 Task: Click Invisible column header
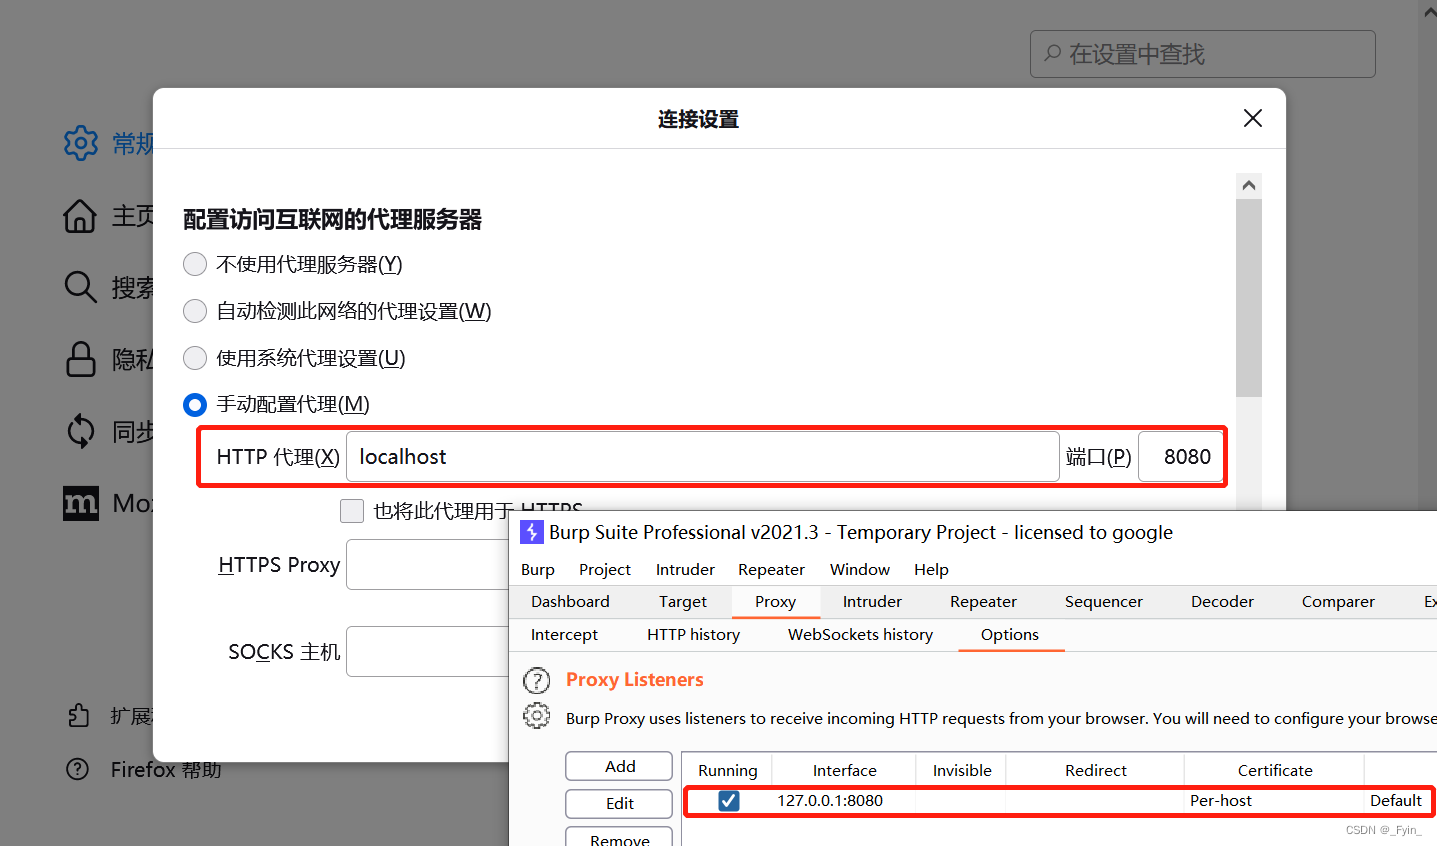coord(962,770)
